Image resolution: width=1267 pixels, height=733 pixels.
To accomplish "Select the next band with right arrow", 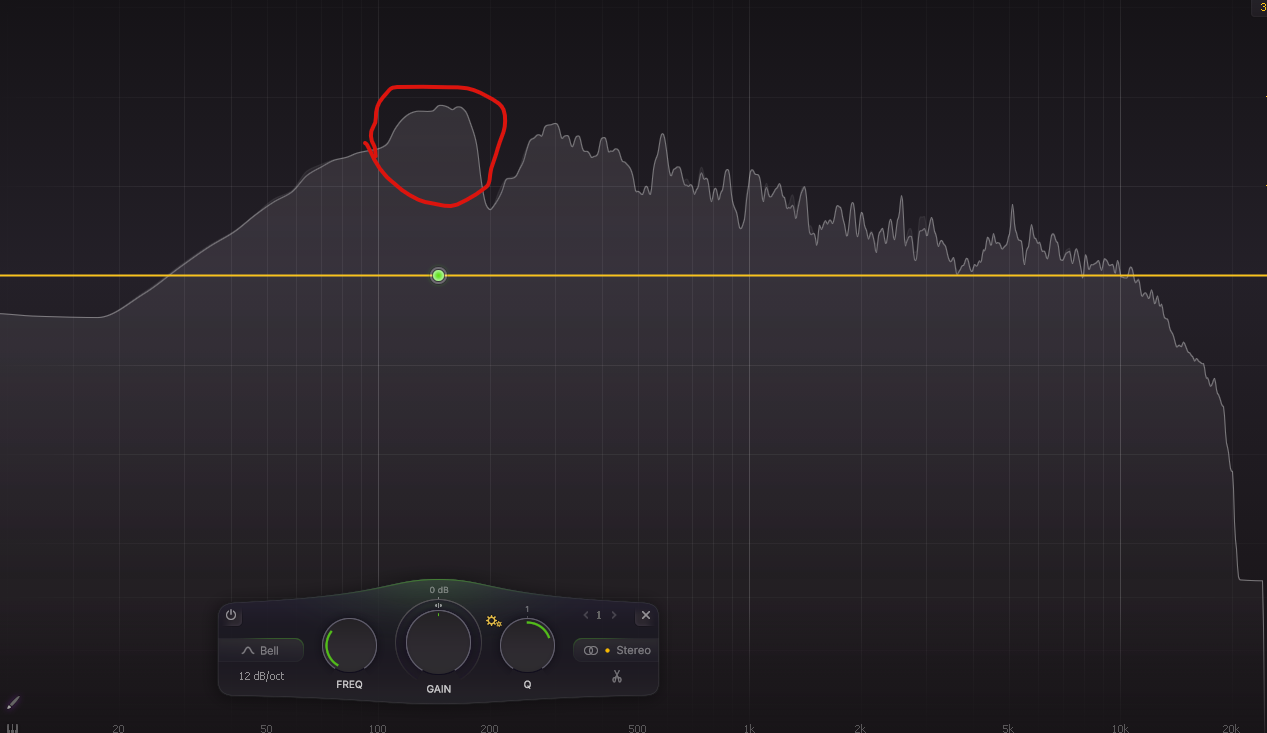I will [x=613, y=615].
